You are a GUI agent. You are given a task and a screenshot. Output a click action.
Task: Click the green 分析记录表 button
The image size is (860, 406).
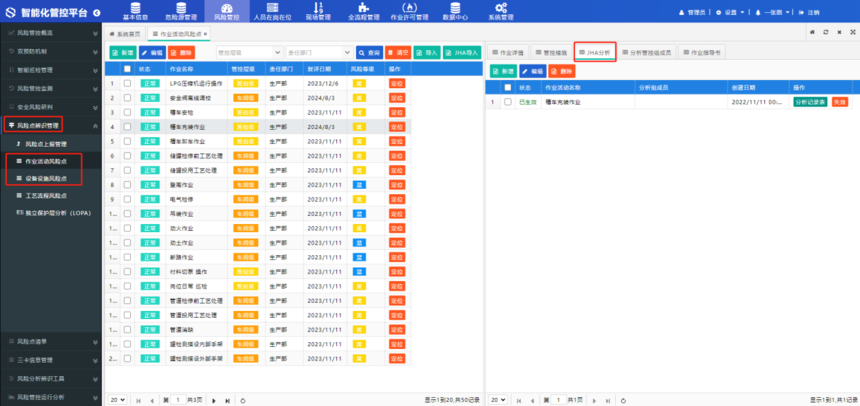[x=809, y=102]
